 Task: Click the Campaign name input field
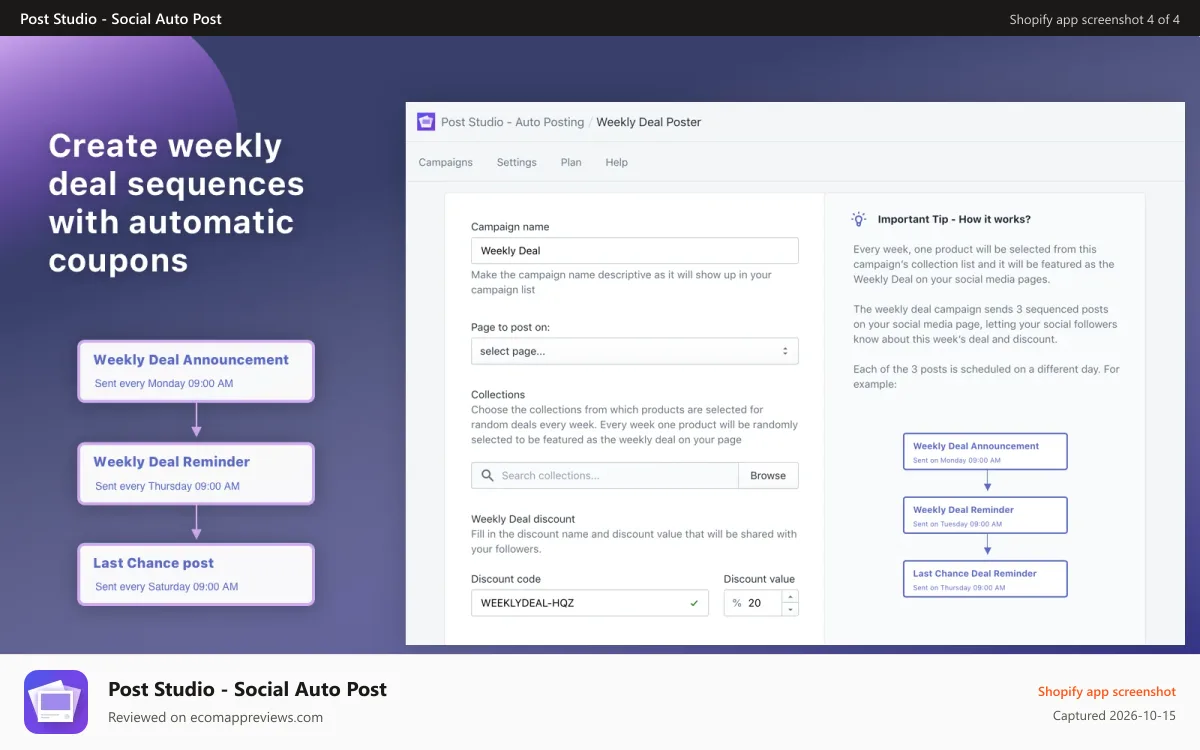[x=635, y=250]
